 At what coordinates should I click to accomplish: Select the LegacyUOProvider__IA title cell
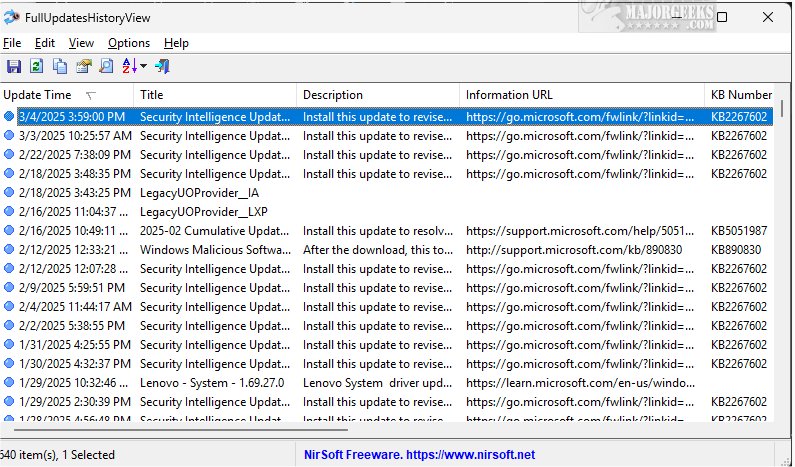[199, 193]
